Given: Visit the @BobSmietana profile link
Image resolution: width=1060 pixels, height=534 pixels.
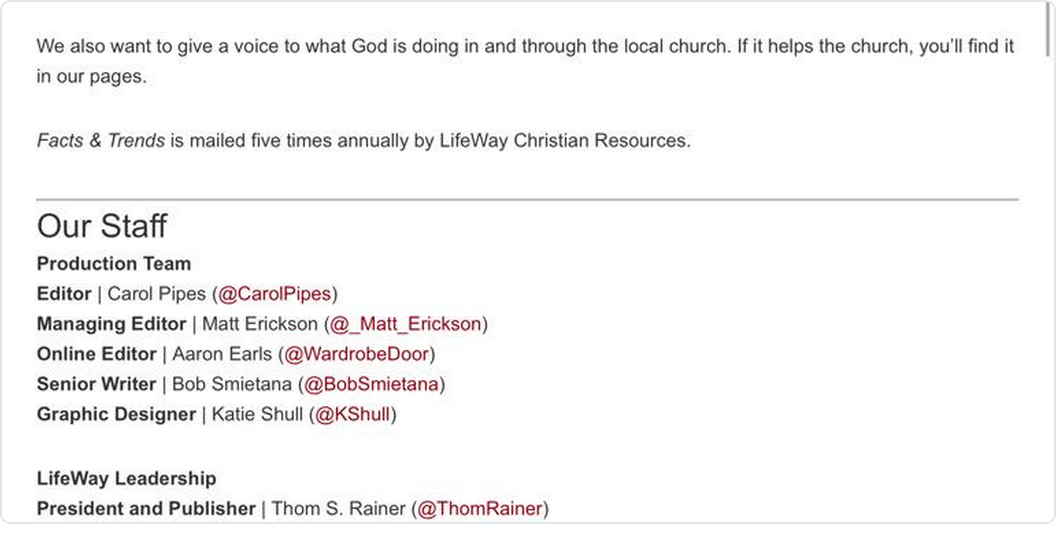Looking at the screenshot, I should tap(371, 384).
